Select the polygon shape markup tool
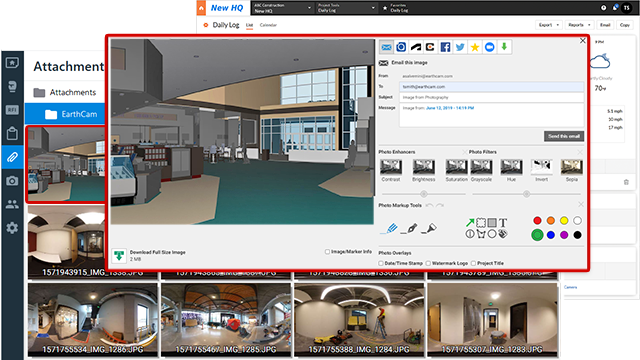The image size is (640, 360). (481, 234)
